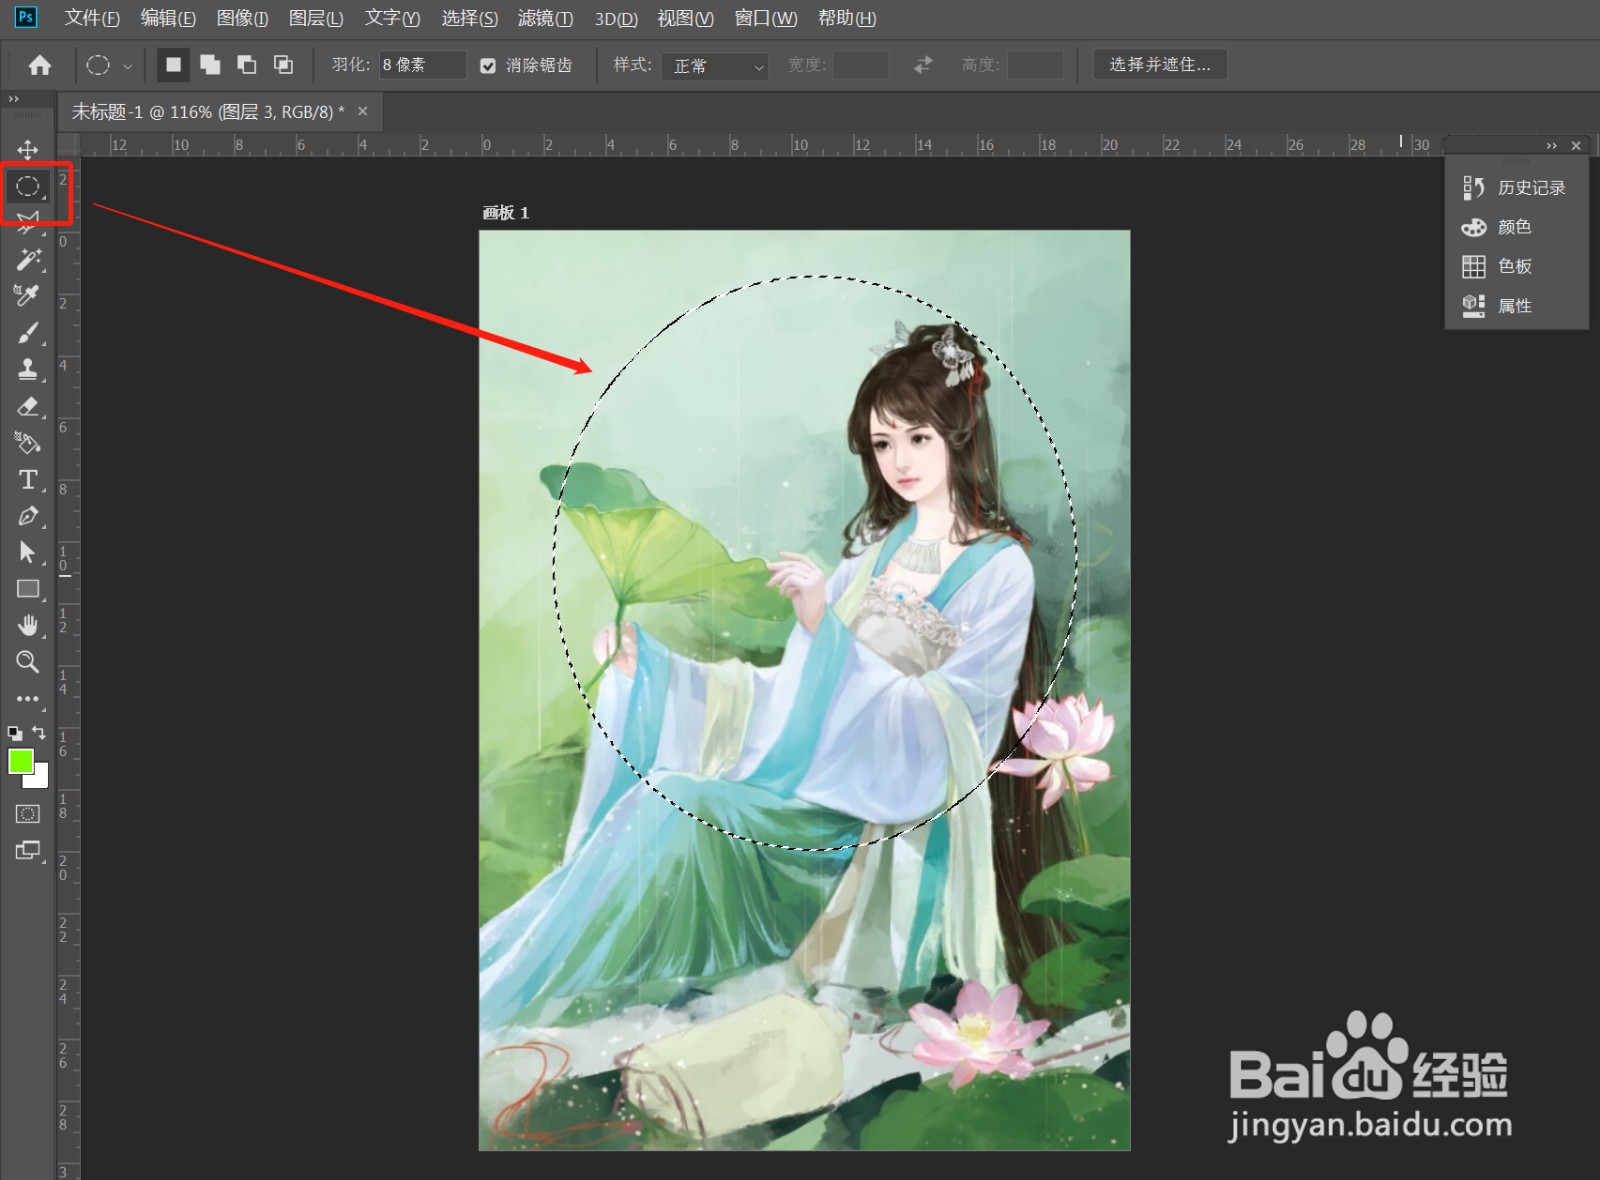The height and width of the screenshot is (1180, 1600).
Task: Open the Image menu
Action: pyautogui.click(x=243, y=18)
